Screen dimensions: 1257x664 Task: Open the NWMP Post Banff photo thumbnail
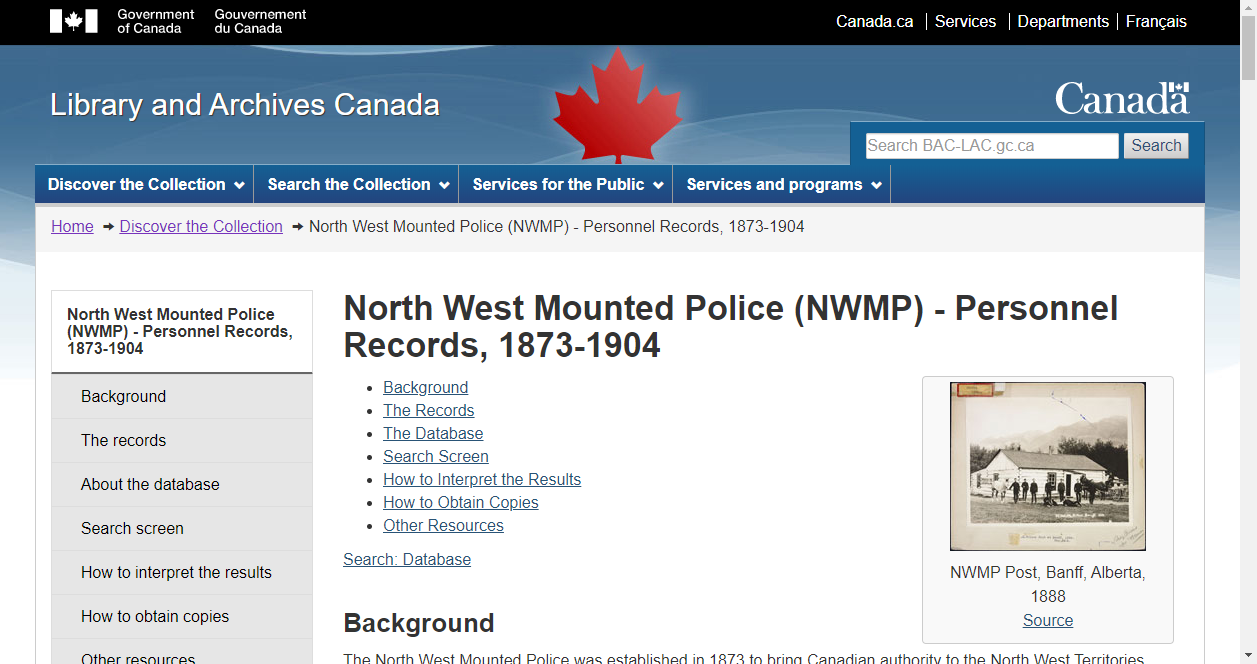[x=1047, y=466]
